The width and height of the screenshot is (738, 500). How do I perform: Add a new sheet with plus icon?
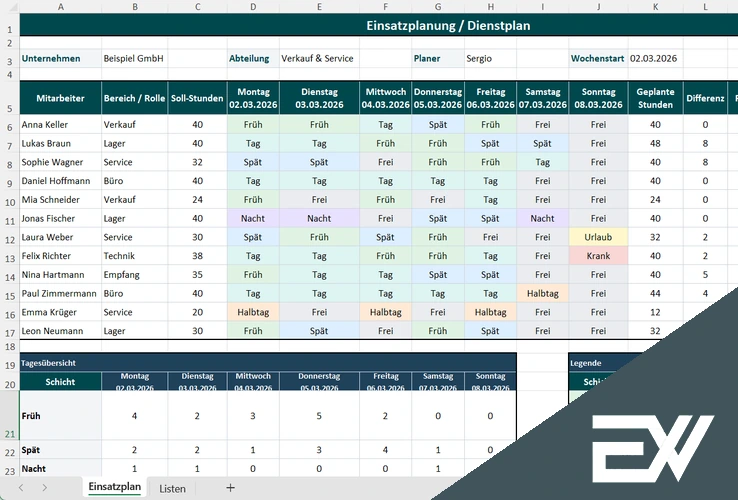click(x=230, y=488)
